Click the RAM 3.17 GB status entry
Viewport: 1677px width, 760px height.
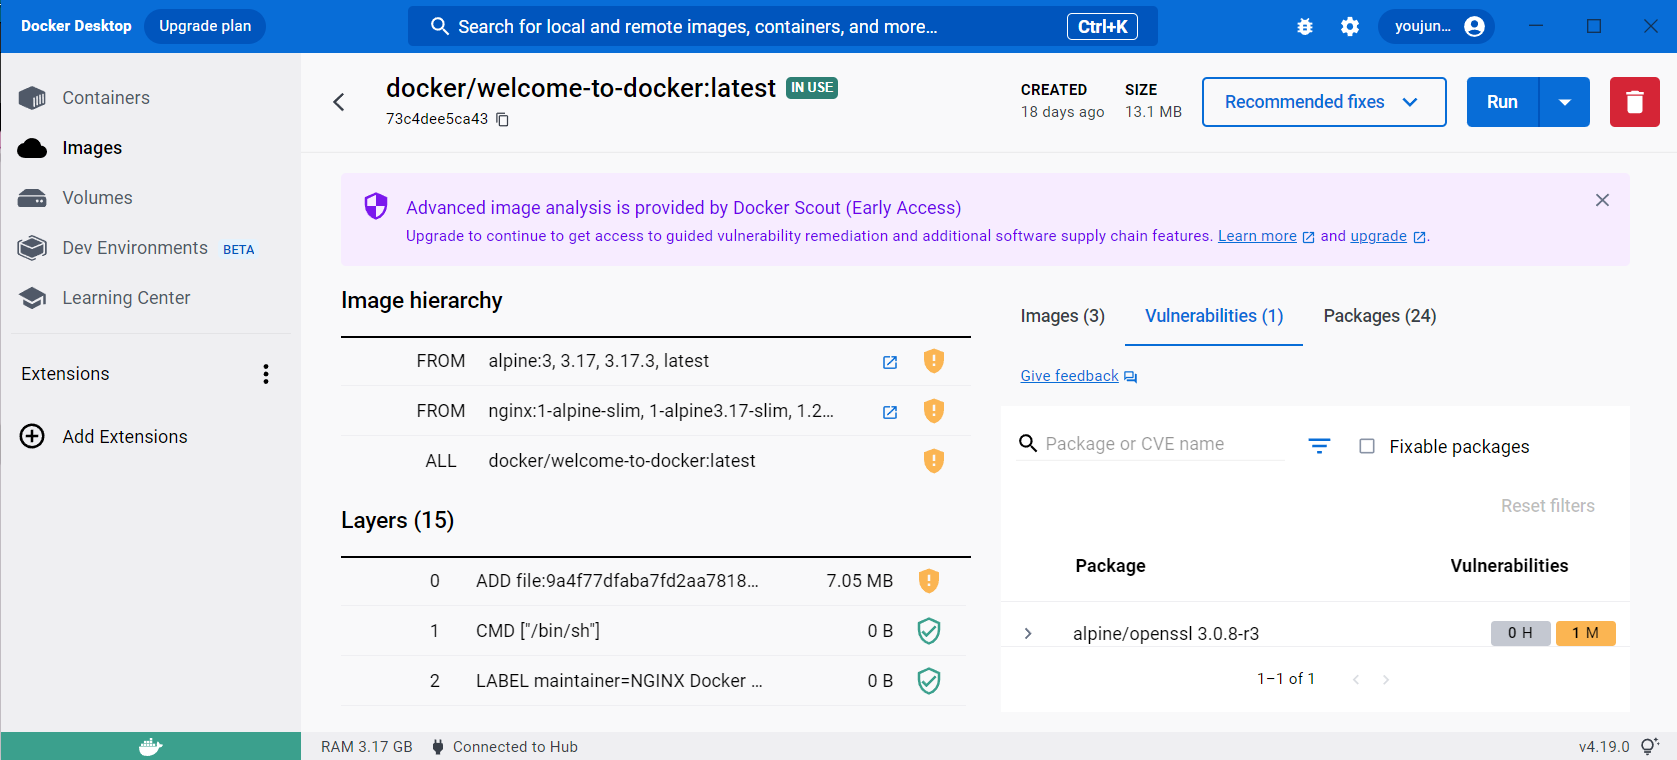coord(367,747)
